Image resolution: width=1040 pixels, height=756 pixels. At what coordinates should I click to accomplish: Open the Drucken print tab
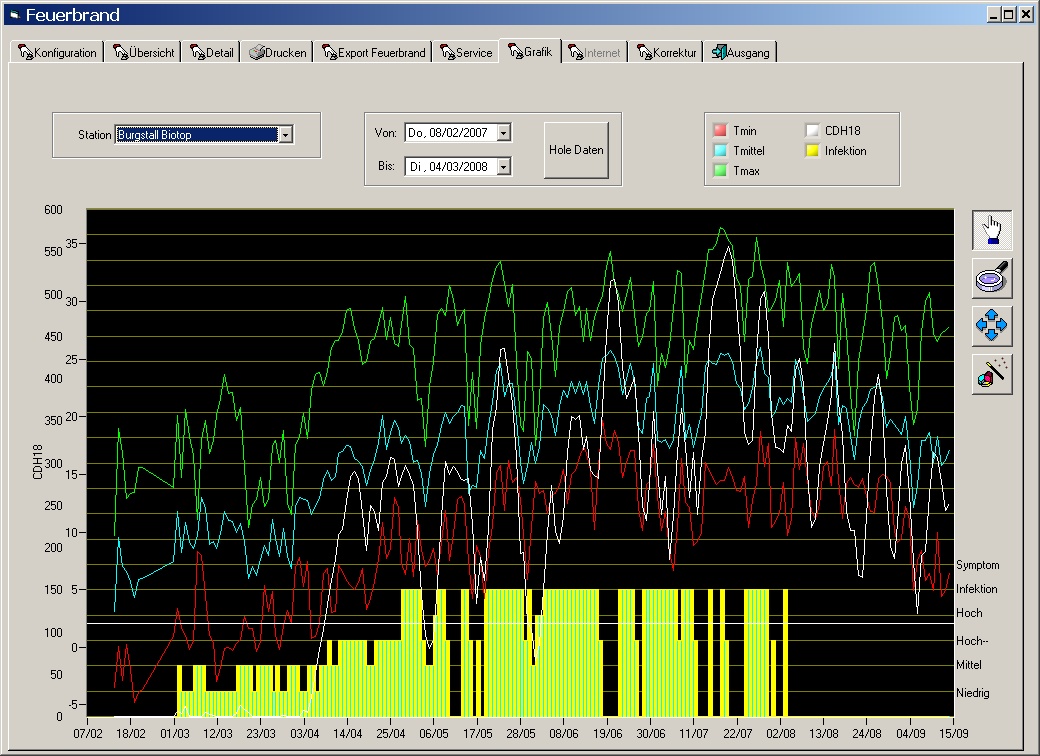[x=277, y=53]
